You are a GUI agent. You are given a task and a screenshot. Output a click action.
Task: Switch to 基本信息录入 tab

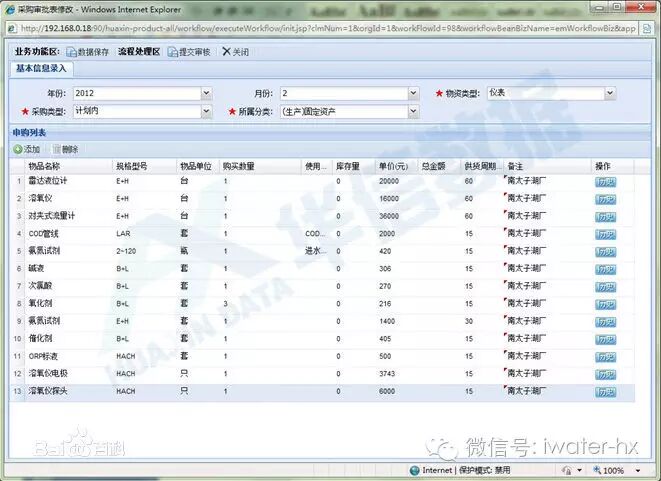pyautogui.click(x=41, y=68)
